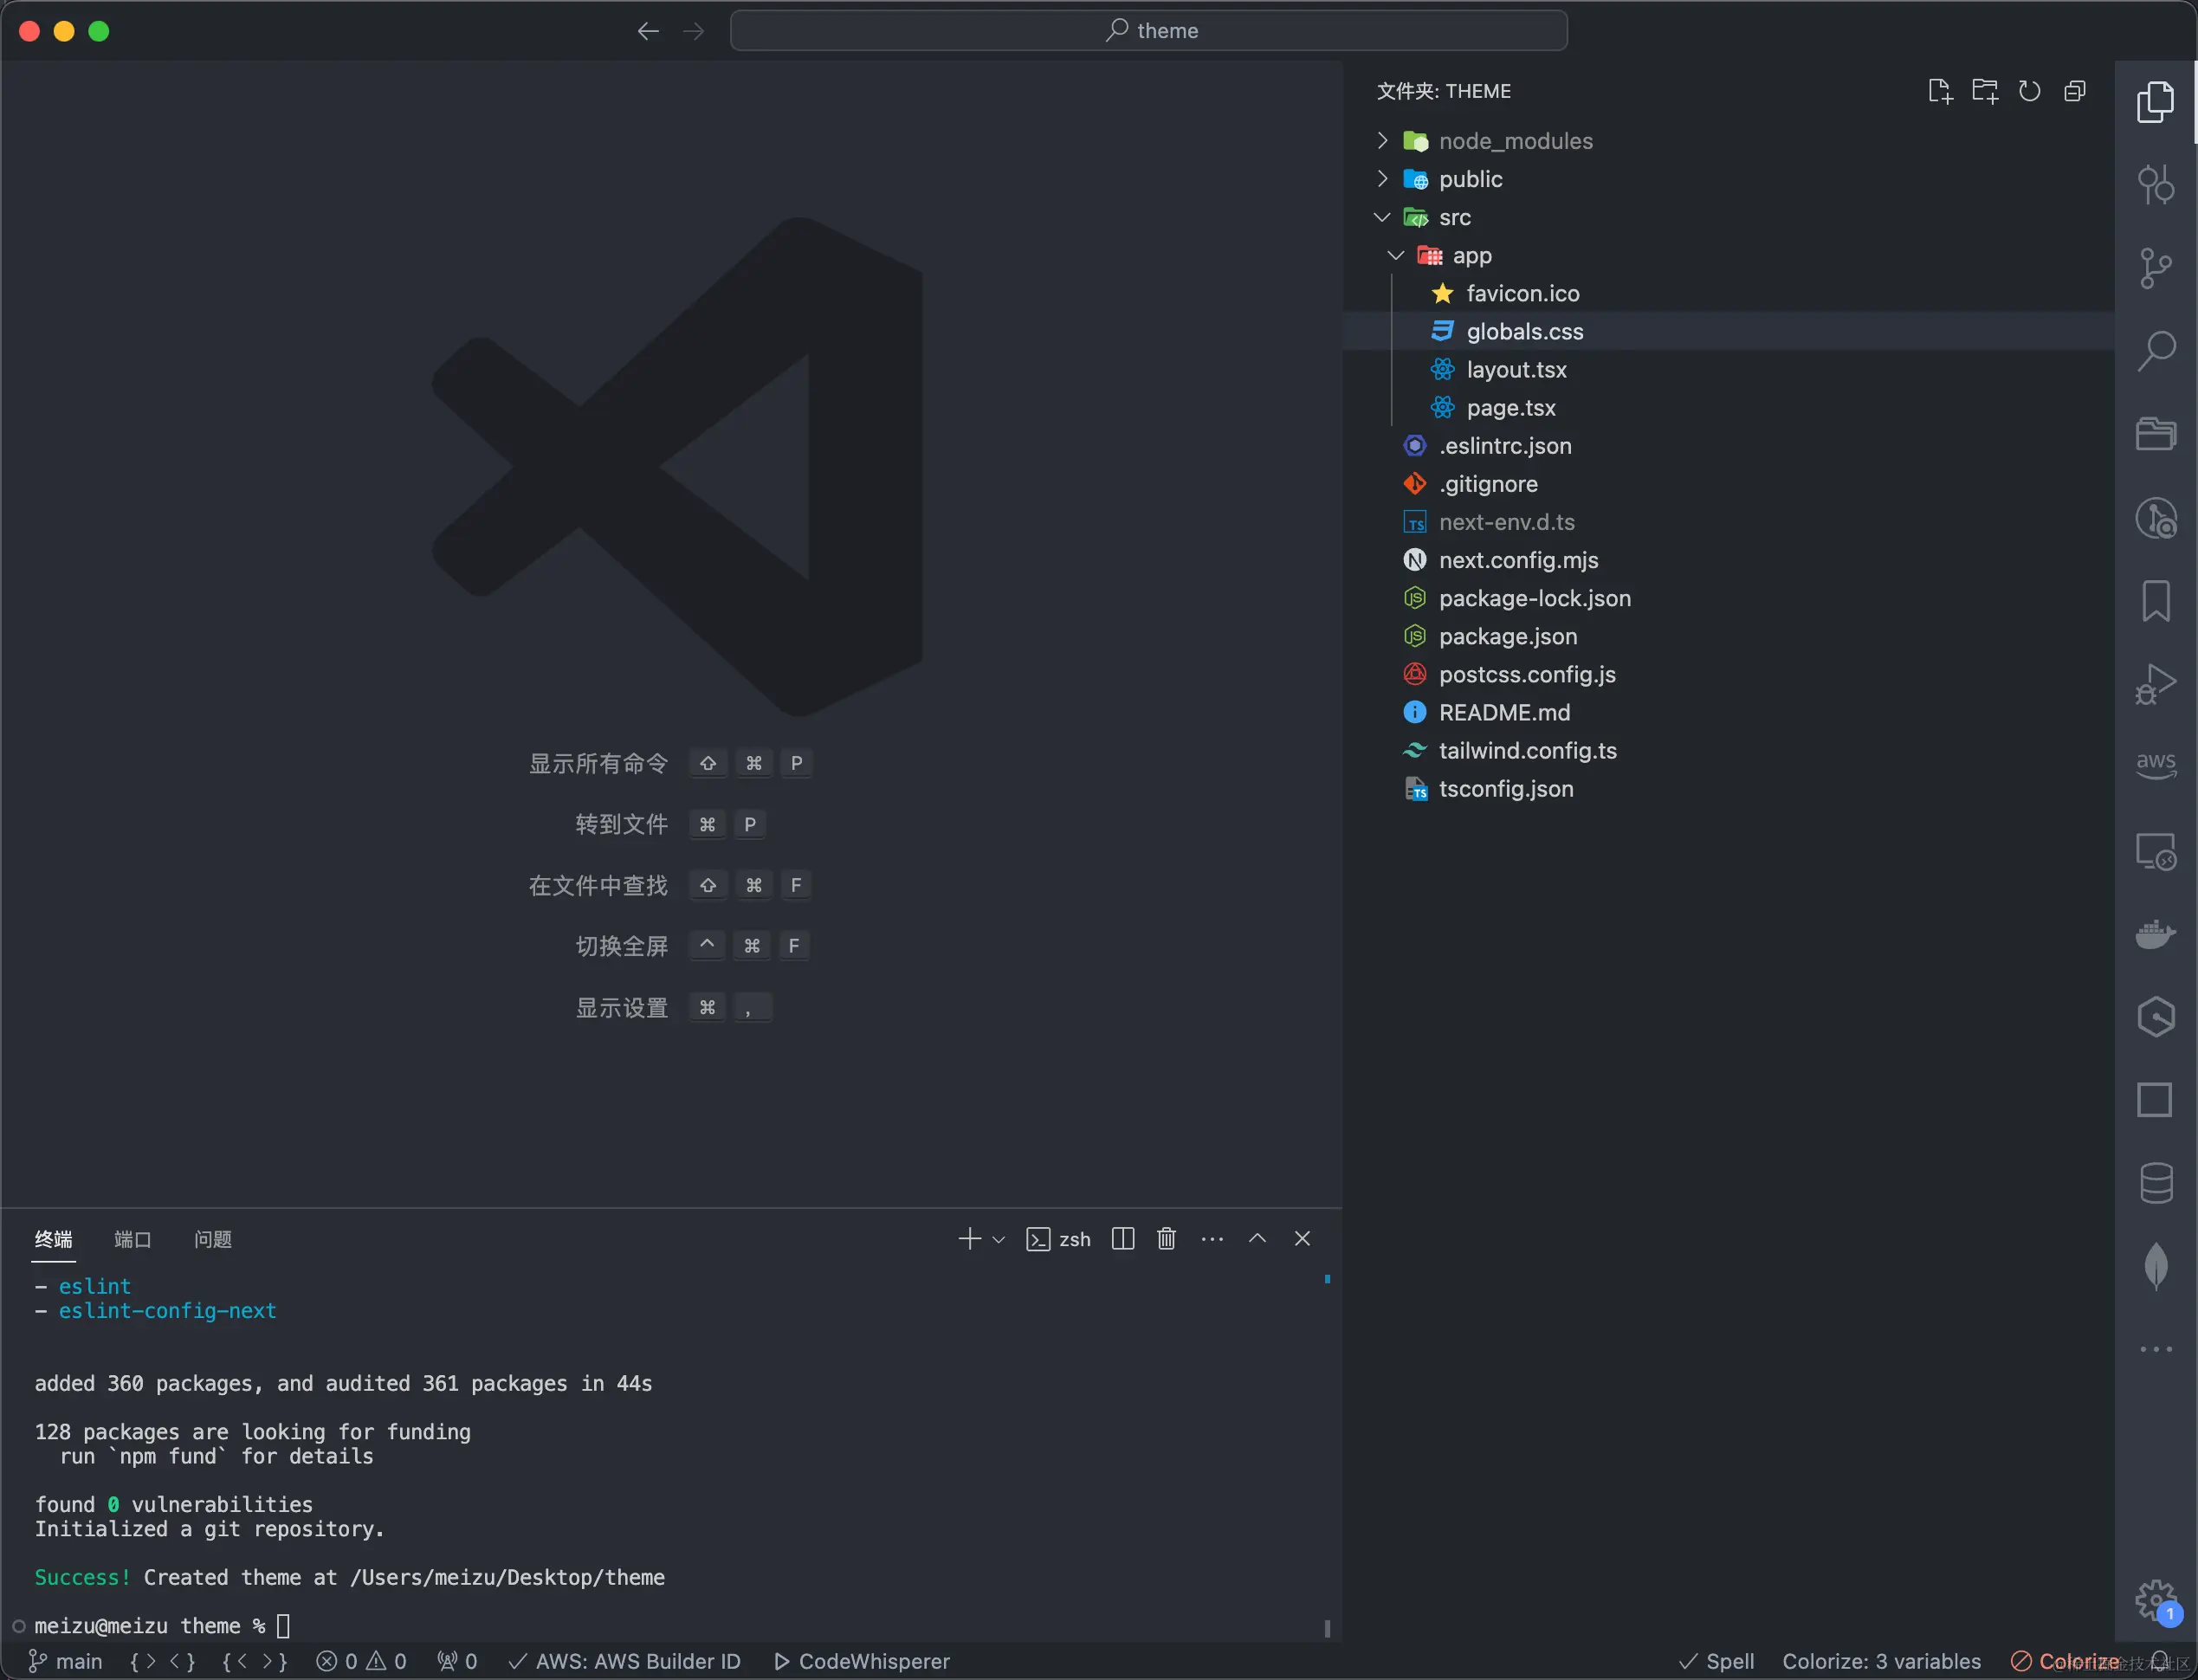This screenshot has height=1680, width=2198.
Task: Open favicon.ico file
Action: coord(1728,293)
